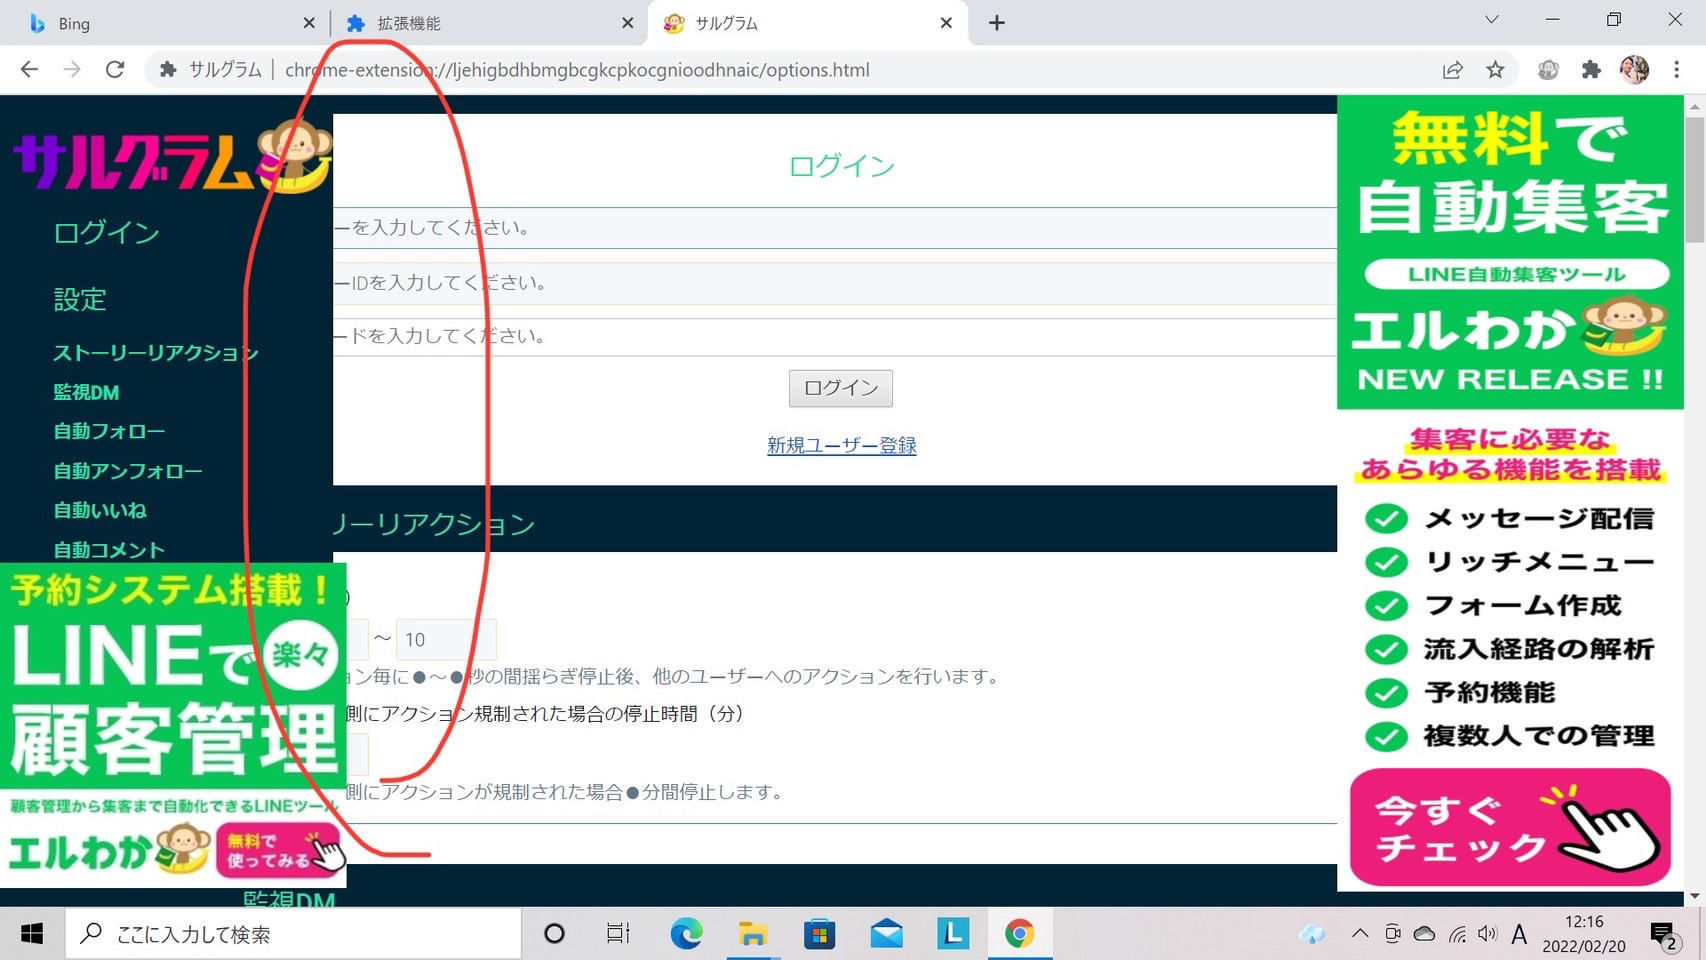The width and height of the screenshot is (1706, 960).
Task: Select 自動フォロー in the sidebar
Action: (109, 432)
